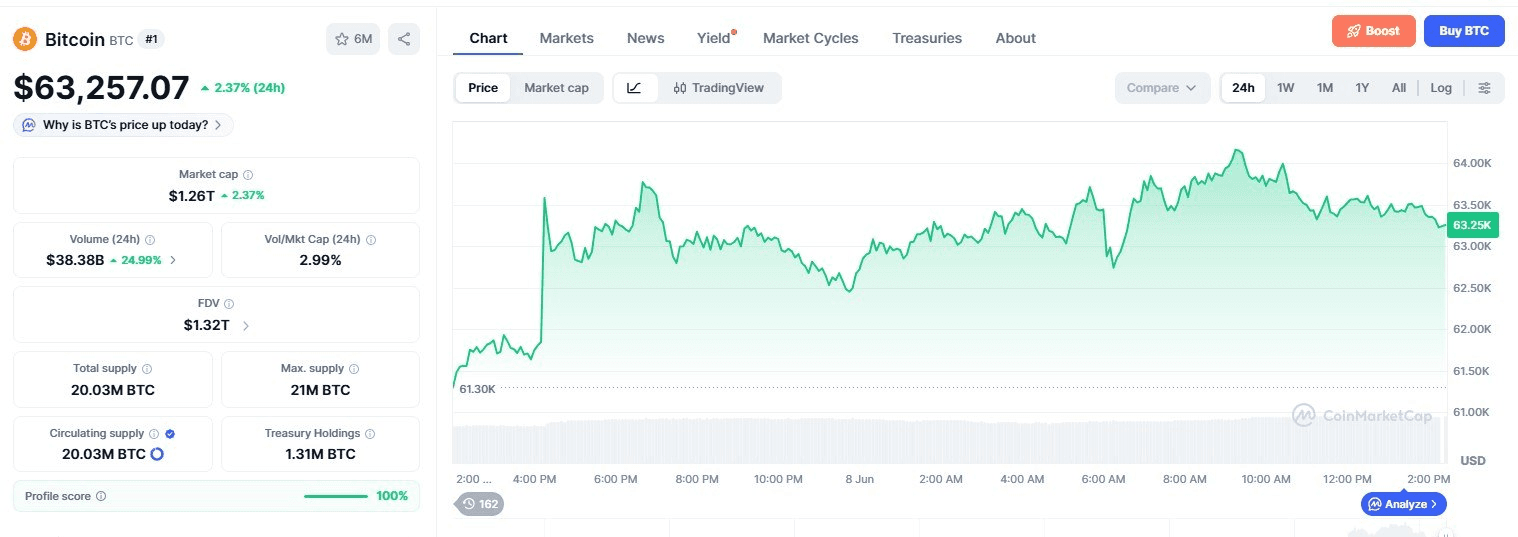This screenshot has width=1518, height=537.
Task: Click the Buy BTC button
Action: click(x=1464, y=31)
